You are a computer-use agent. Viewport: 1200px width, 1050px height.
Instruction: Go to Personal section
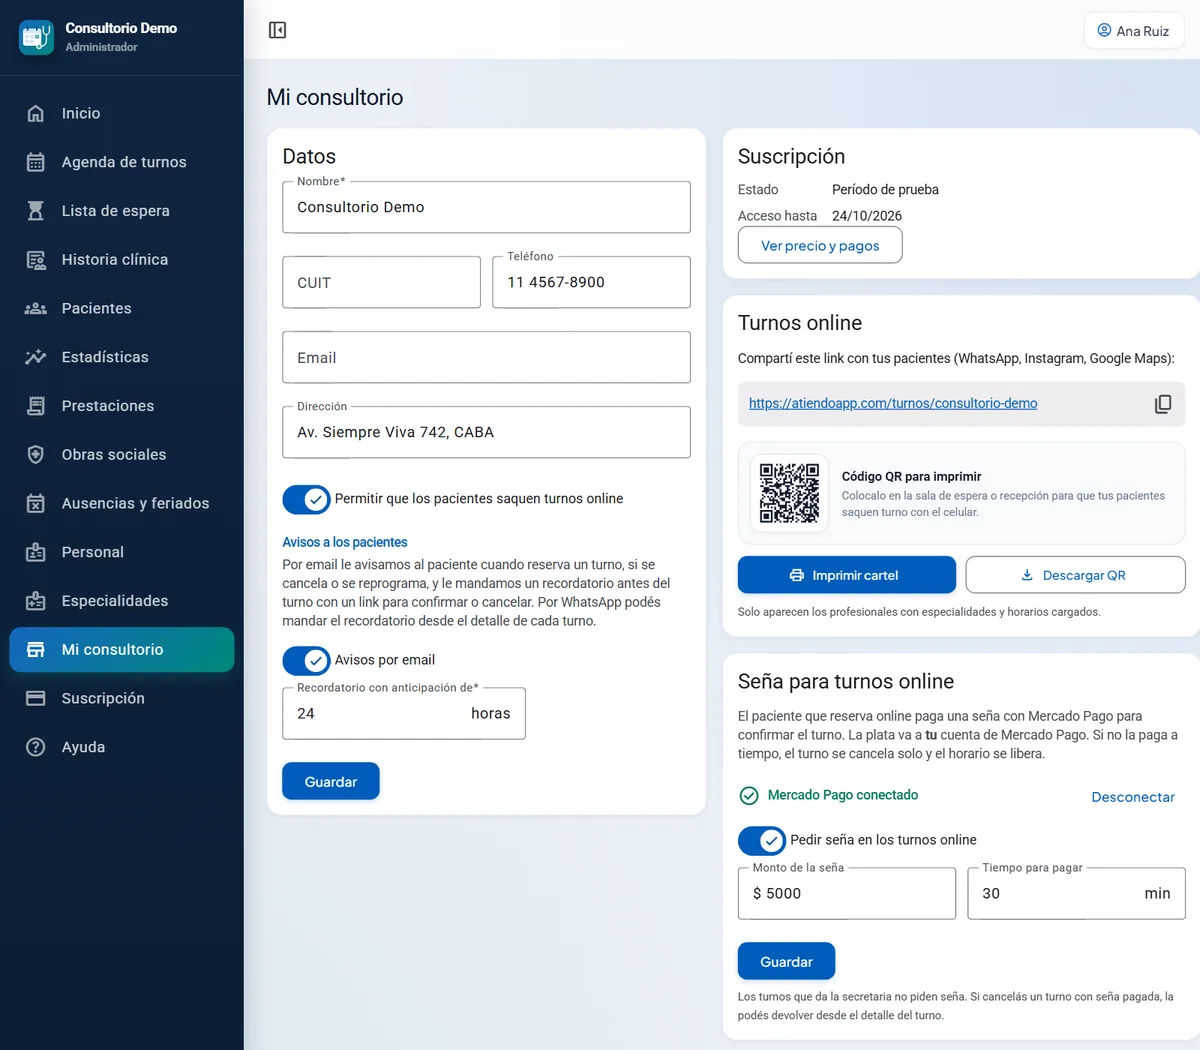122,552
